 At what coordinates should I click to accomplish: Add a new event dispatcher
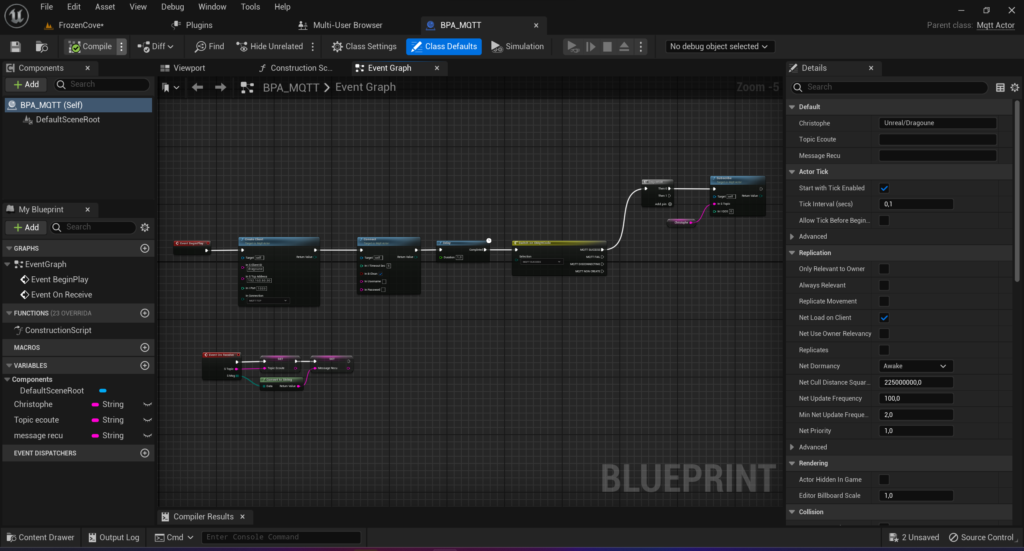[145, 453]
